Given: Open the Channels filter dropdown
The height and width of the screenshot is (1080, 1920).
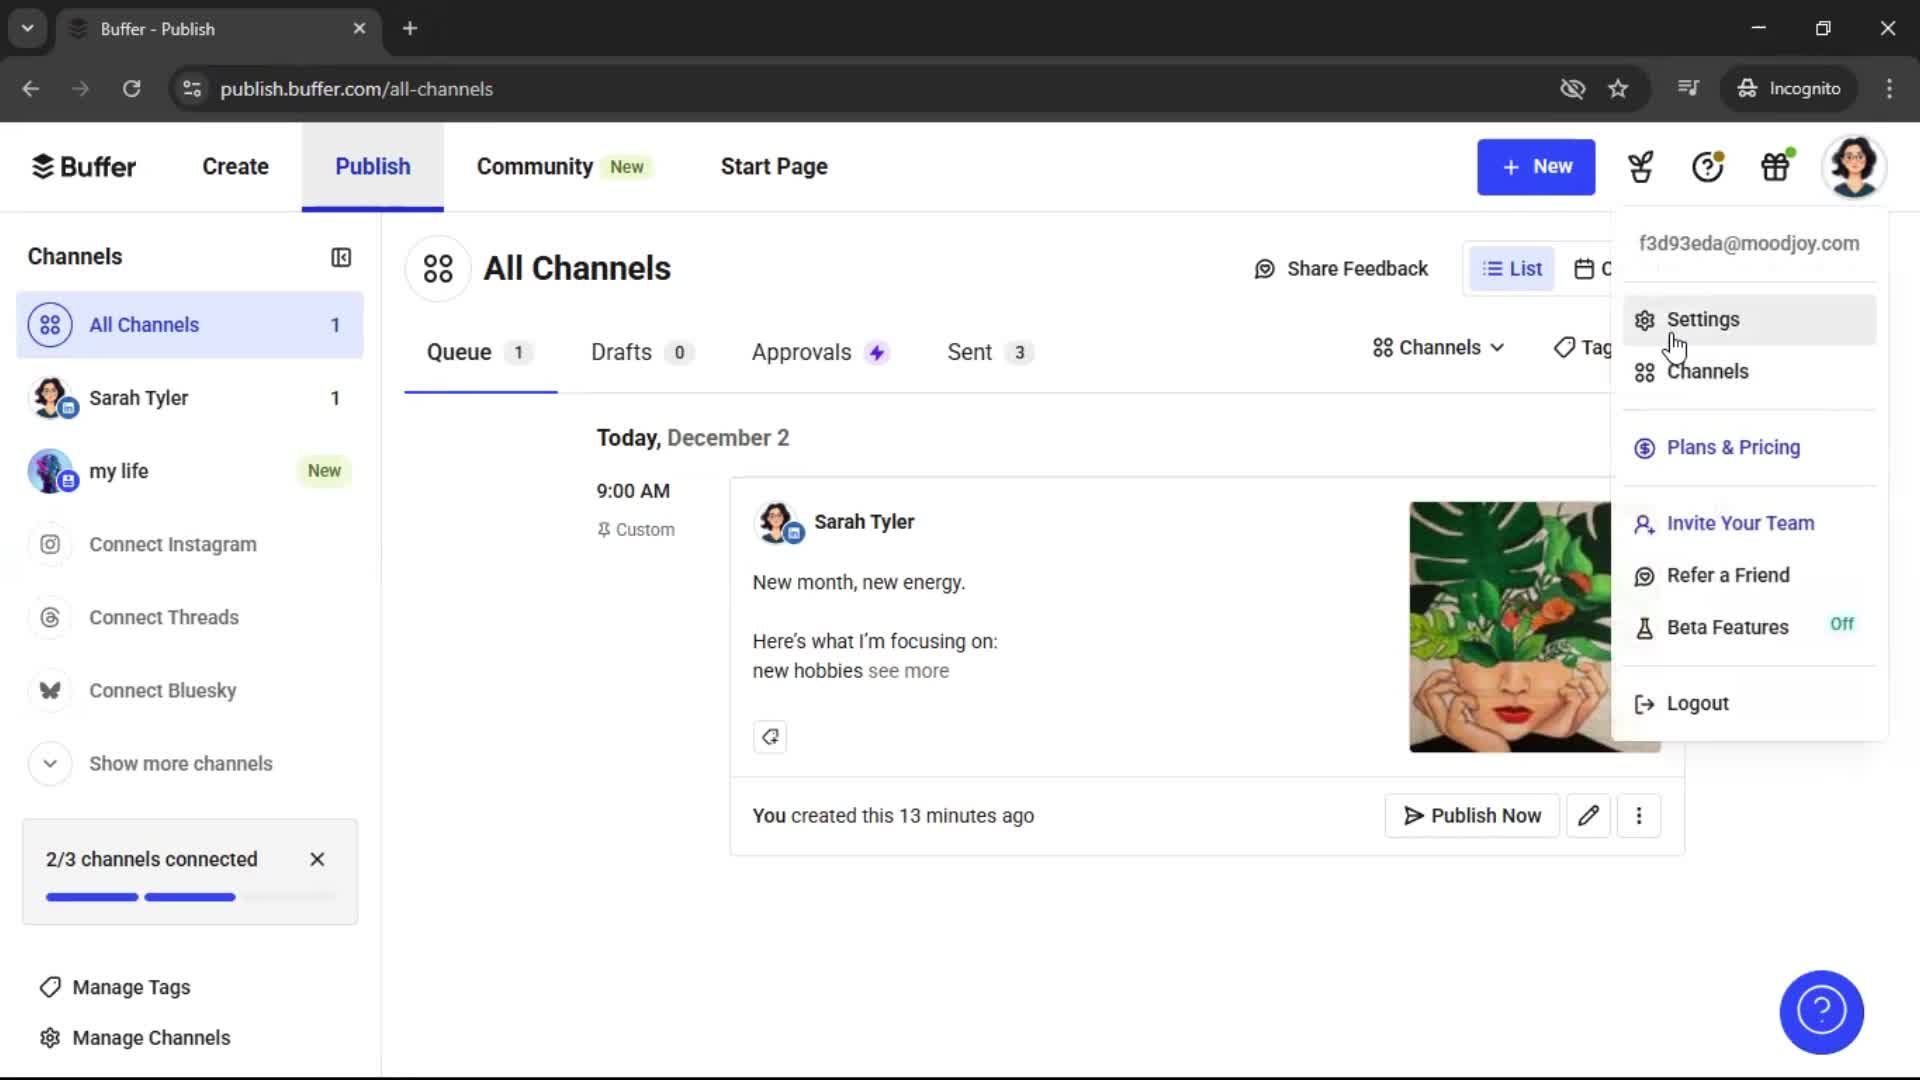Looking at the screenshot, I should [1437, 347].
